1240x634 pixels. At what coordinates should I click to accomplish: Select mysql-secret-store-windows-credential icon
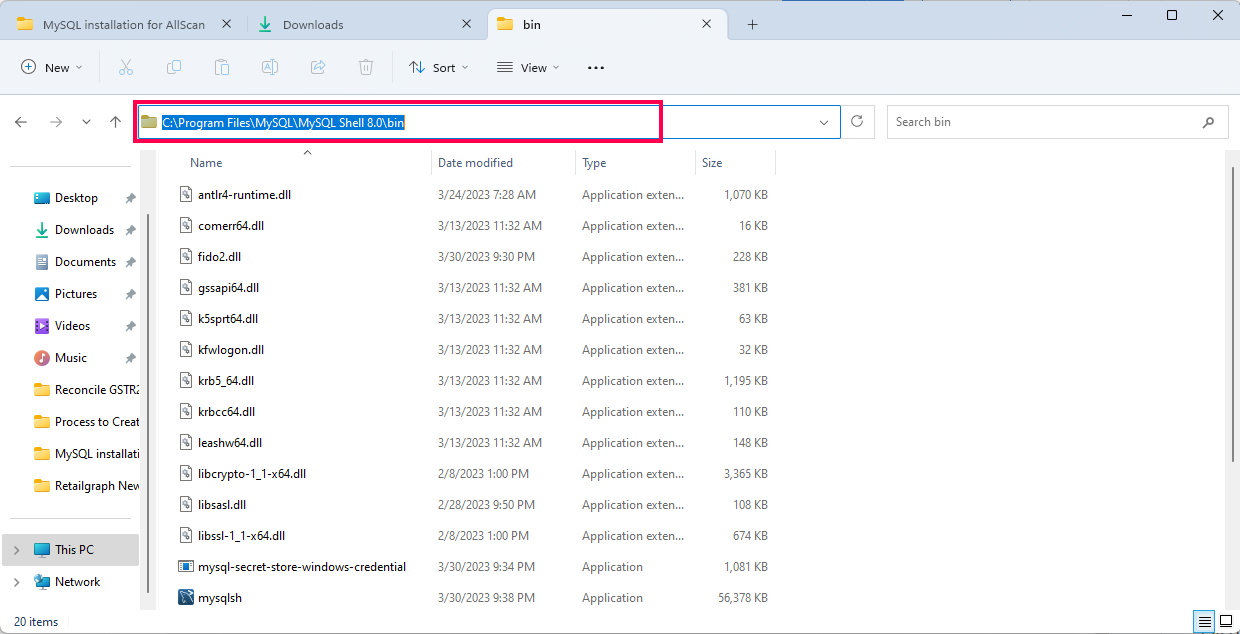tap(185, 567)
